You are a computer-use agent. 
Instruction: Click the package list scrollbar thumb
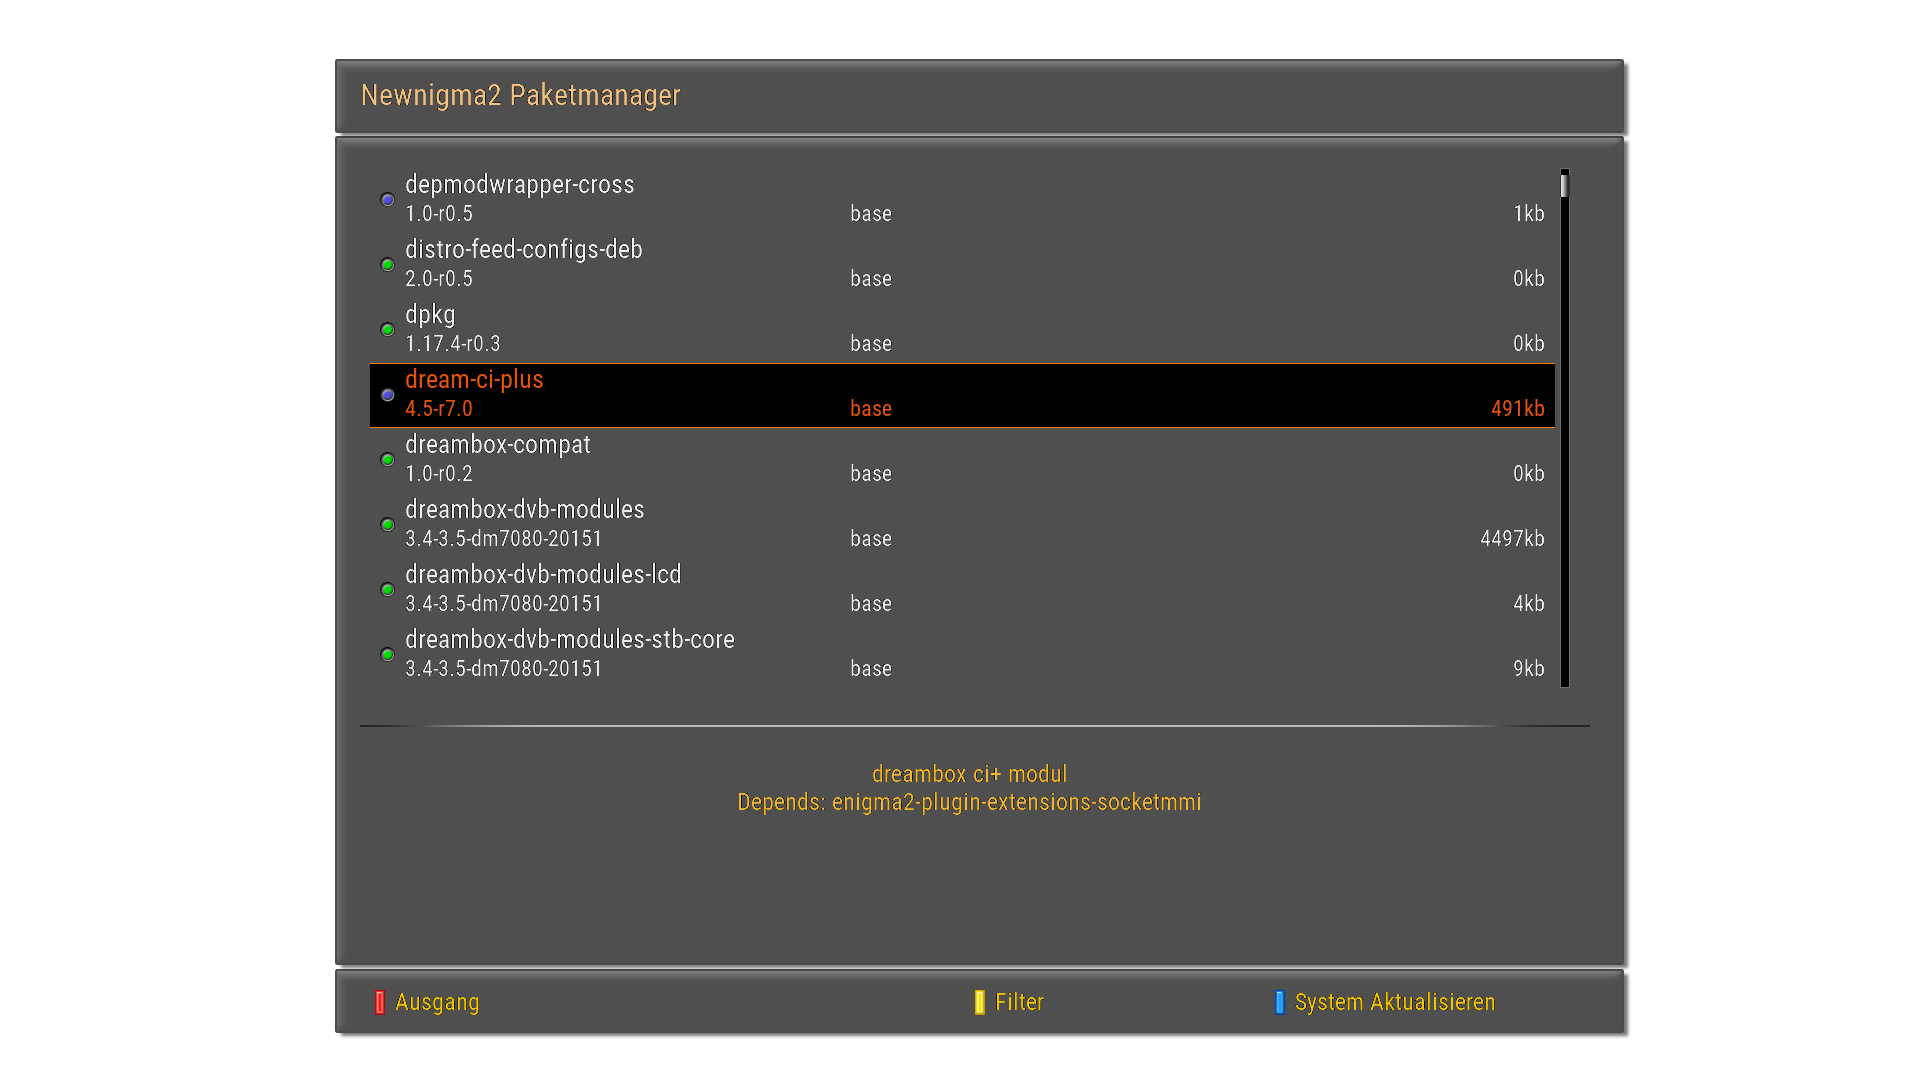tap(1564, 185)
